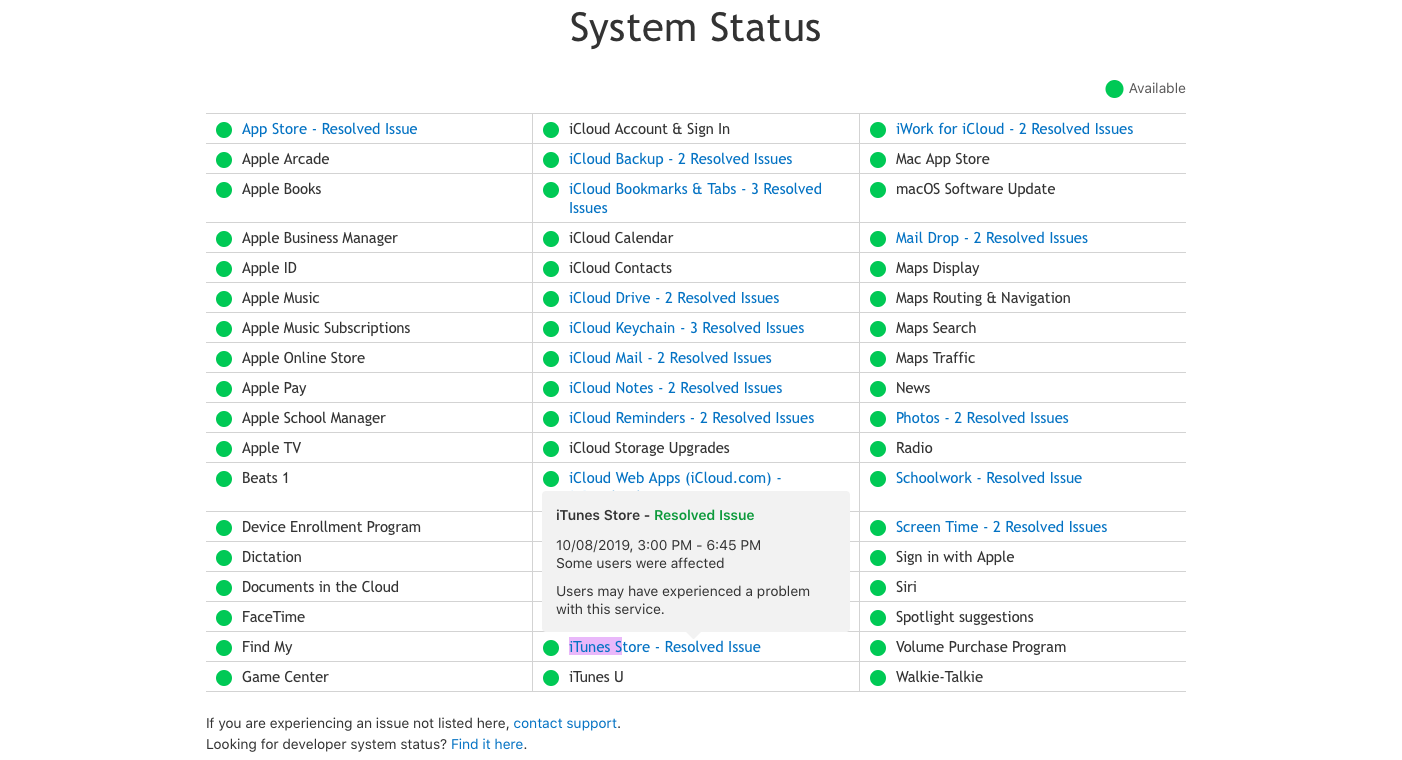This screenshot has width=1402, height=760.
Task: Click the System Status page heading
Action: point(695,27)
